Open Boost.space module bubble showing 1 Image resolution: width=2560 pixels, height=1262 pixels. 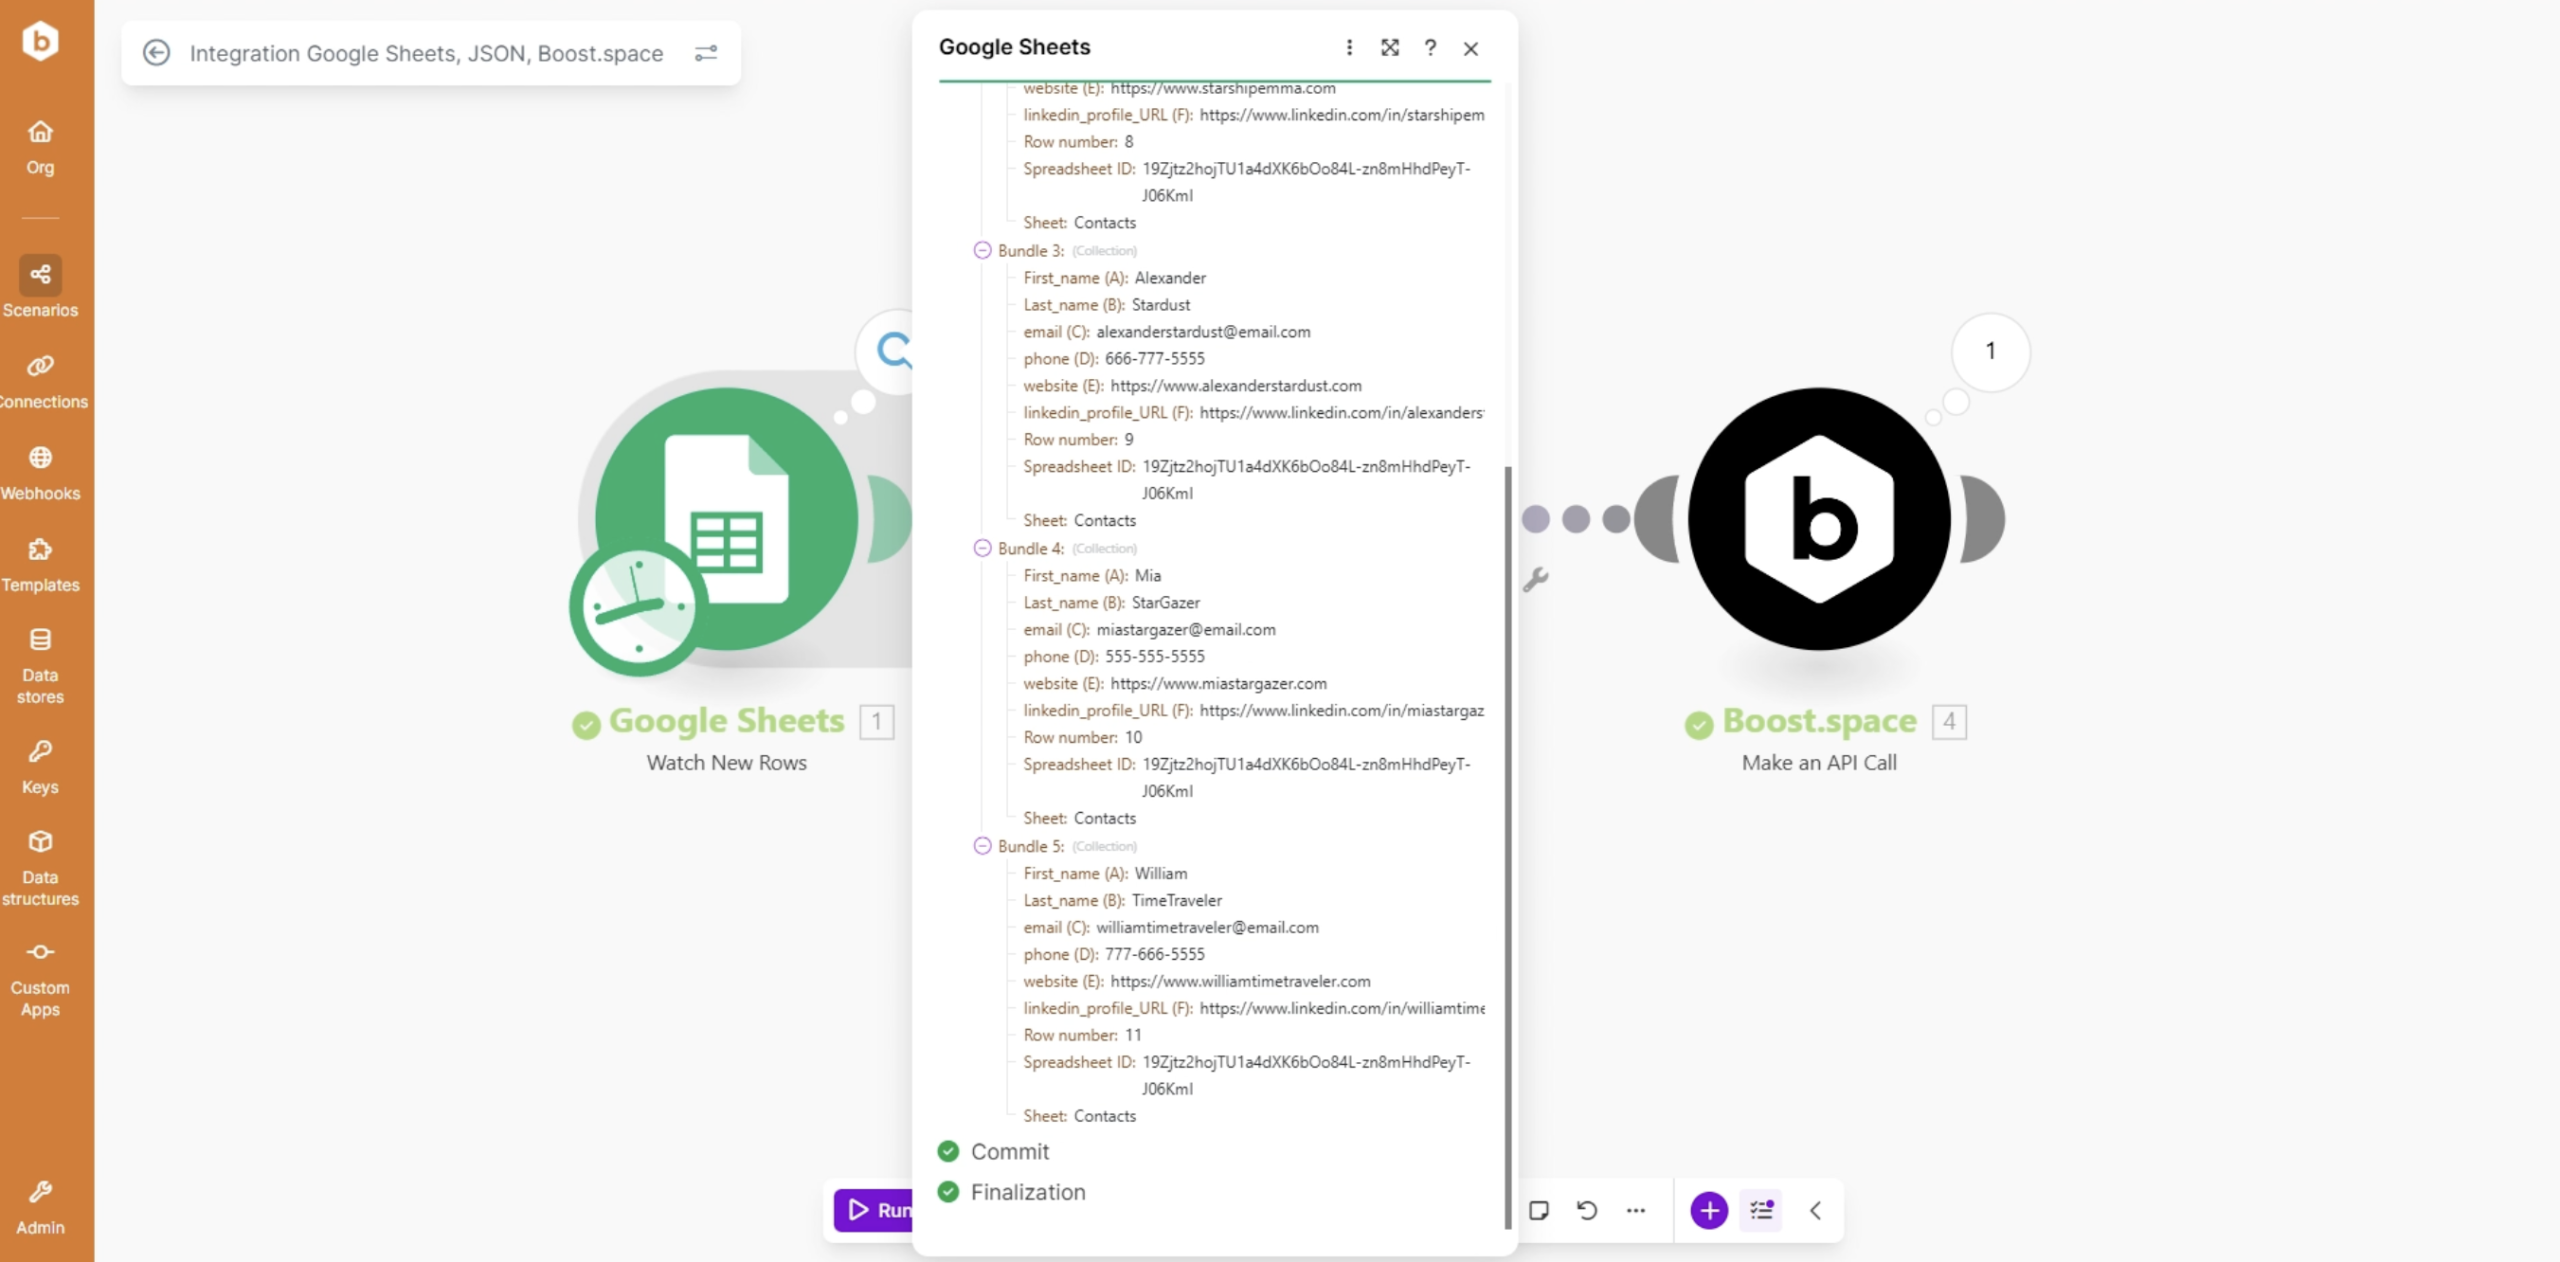(1990, 351)
